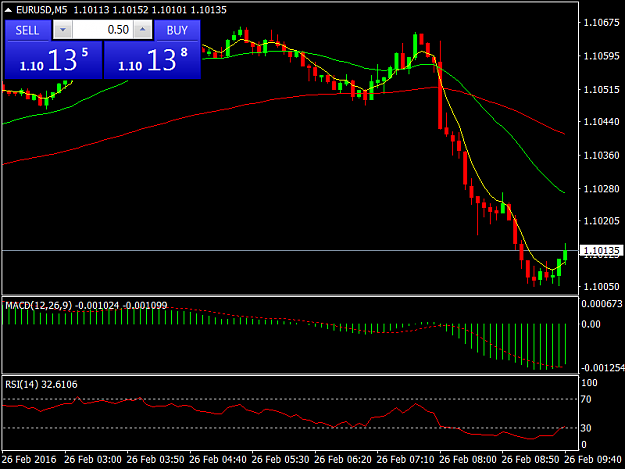Click the 1.10280 price scale label
Image resolution: width=625 pixels, height=469 pixels.
pyautogui.click(x=601, y=188)
